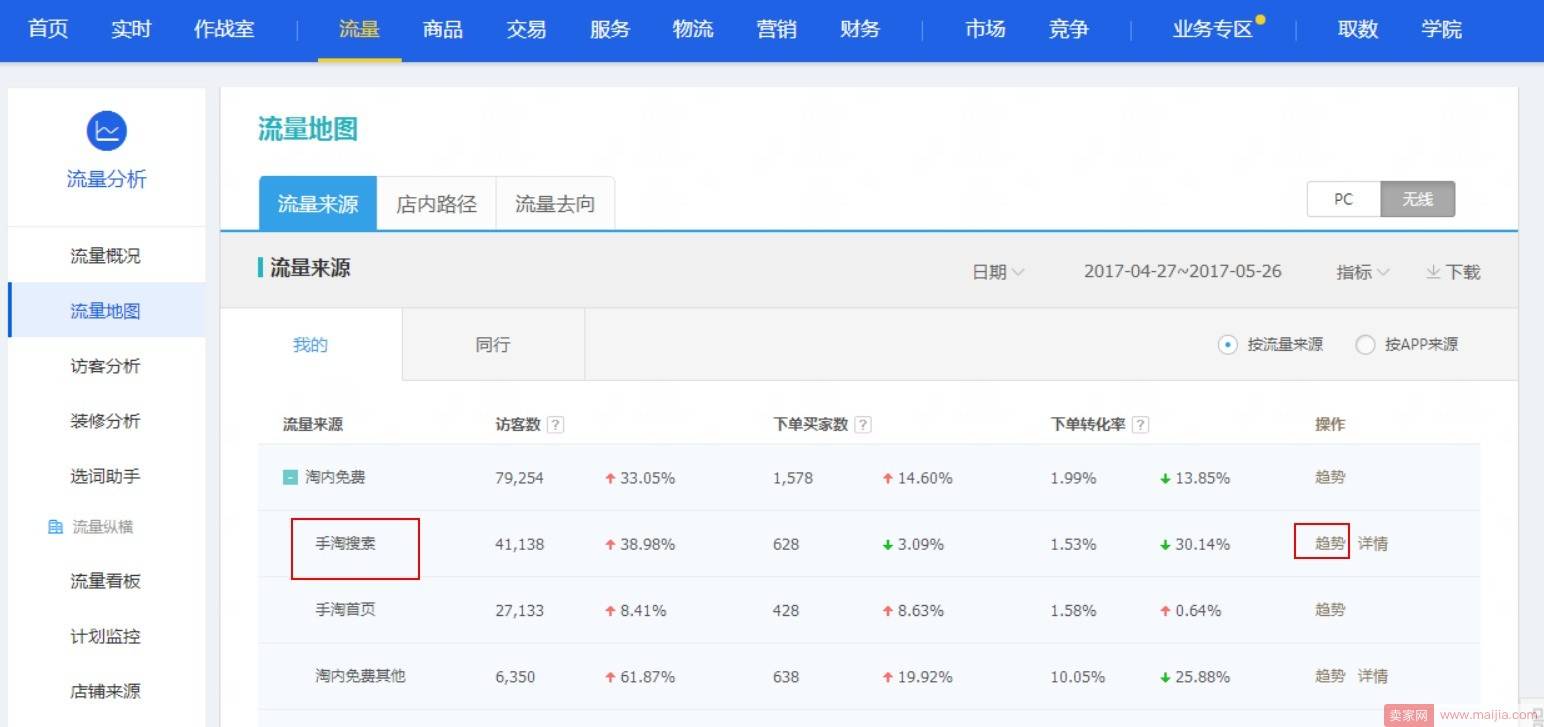Viewport: 1544px width, 727px height.
Task: Click 详情 for the 淘内免费其他 row
Action: coord(1373,676)
